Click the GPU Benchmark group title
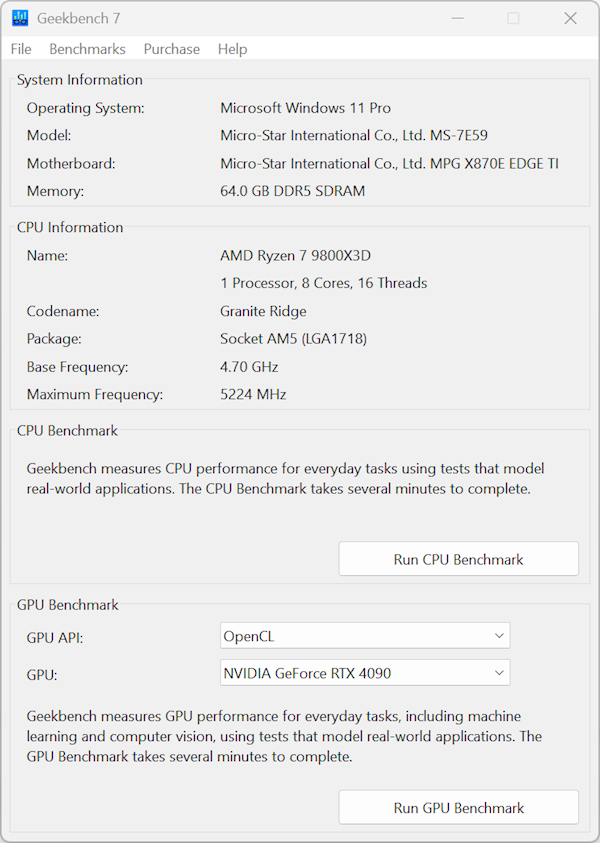This screenshot has height=843, width=600. pos(67,604)
